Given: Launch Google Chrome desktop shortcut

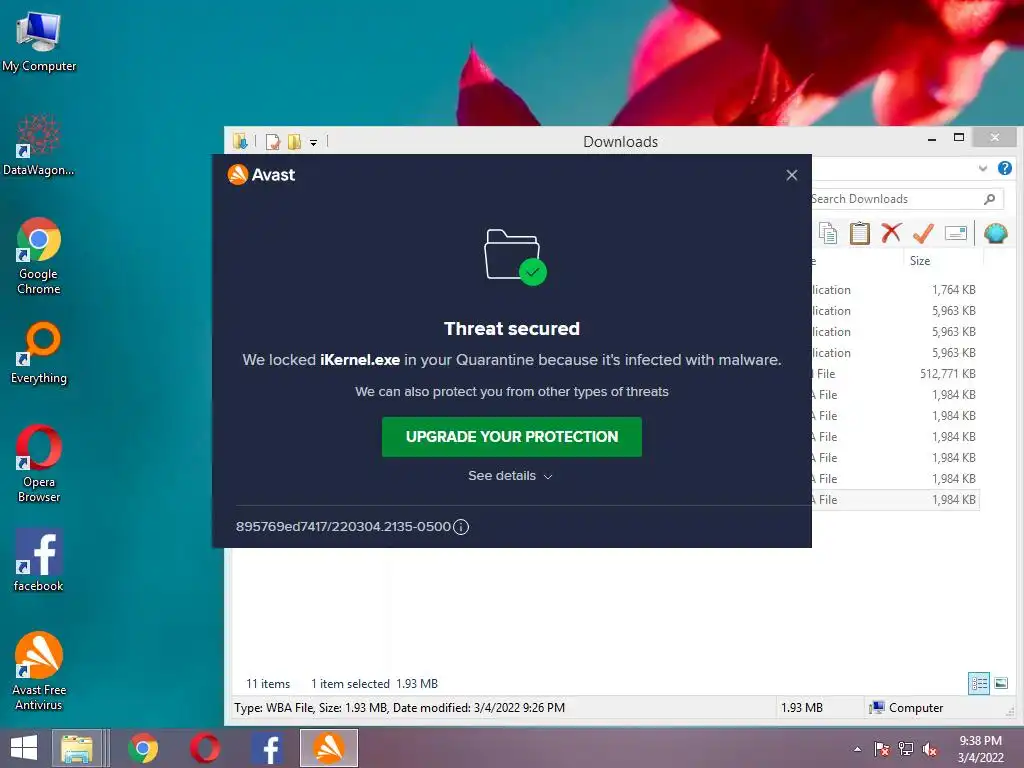Looking at the screenshot, I should (39, 256).
